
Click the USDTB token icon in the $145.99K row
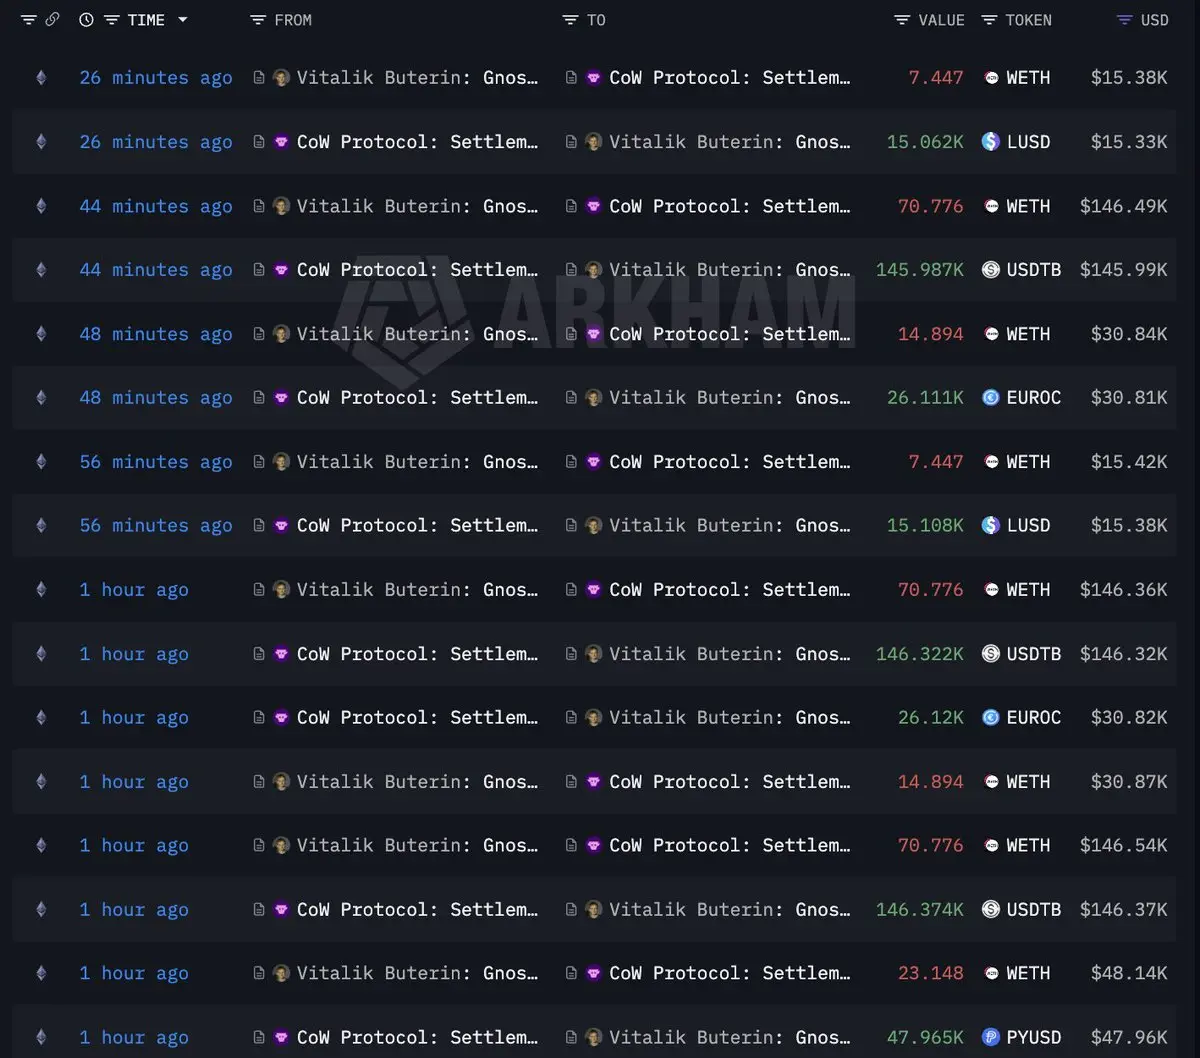tap(991, 270)
